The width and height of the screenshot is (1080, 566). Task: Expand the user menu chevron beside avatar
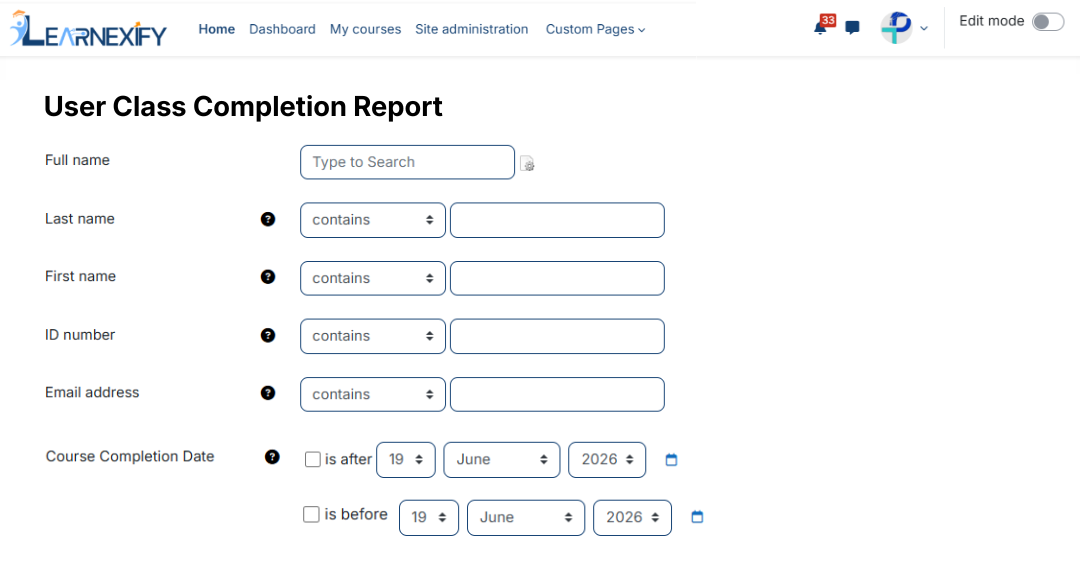click(924, 29)
